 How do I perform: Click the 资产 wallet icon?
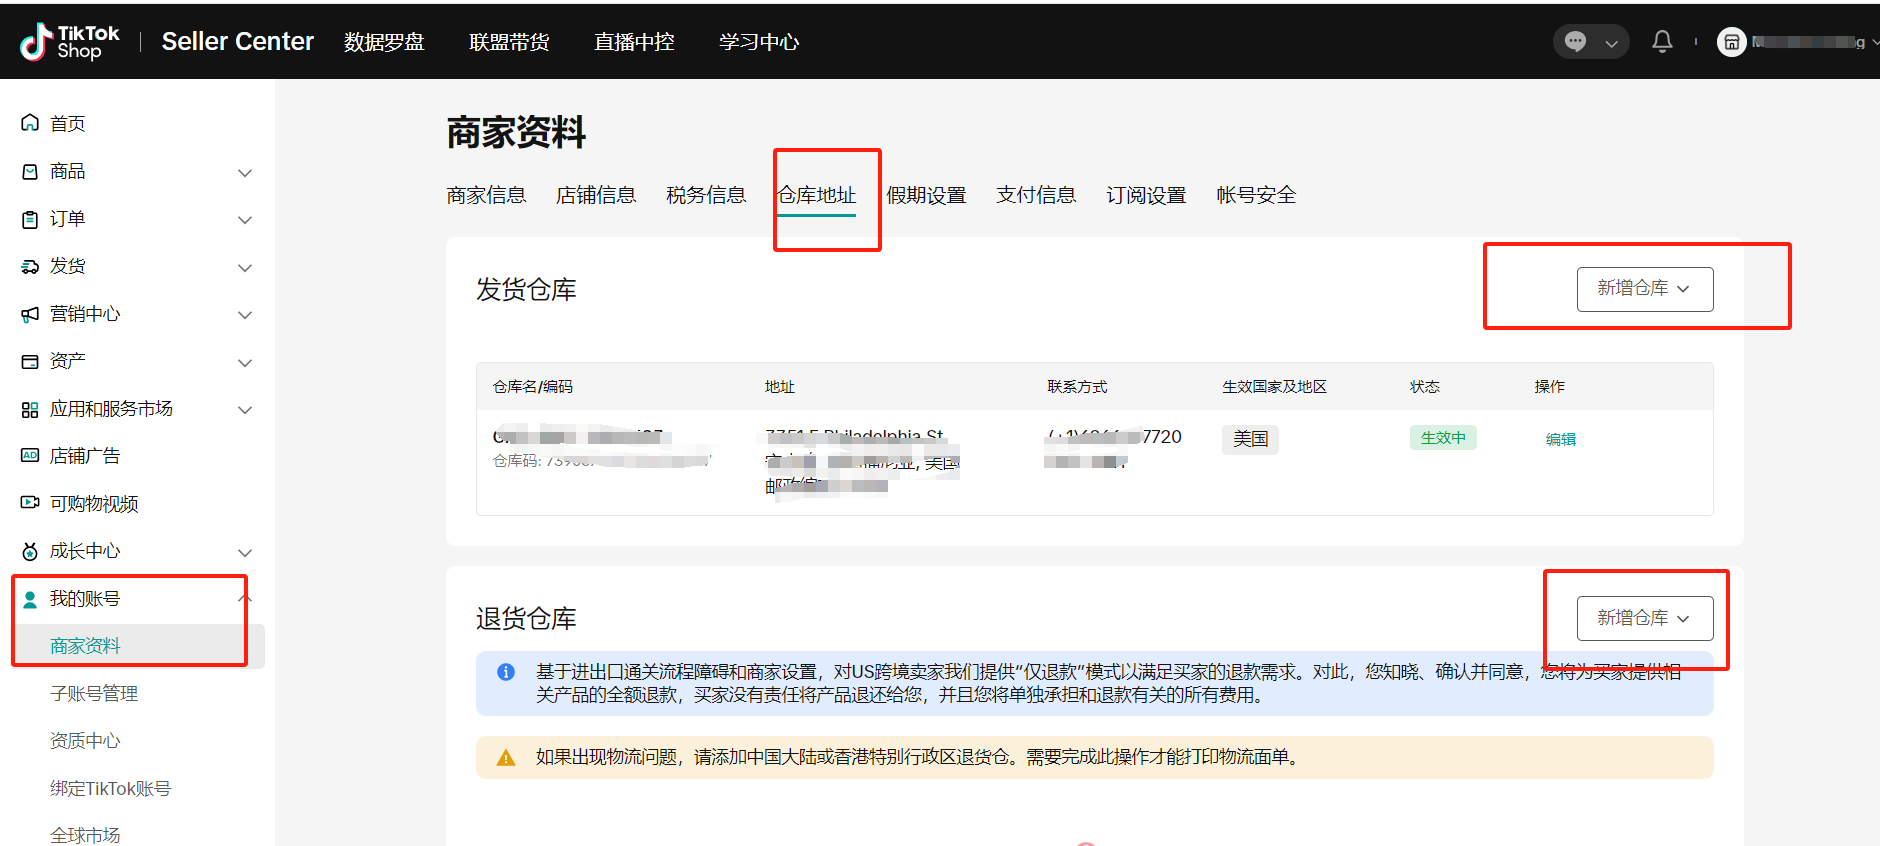point(30,361)
